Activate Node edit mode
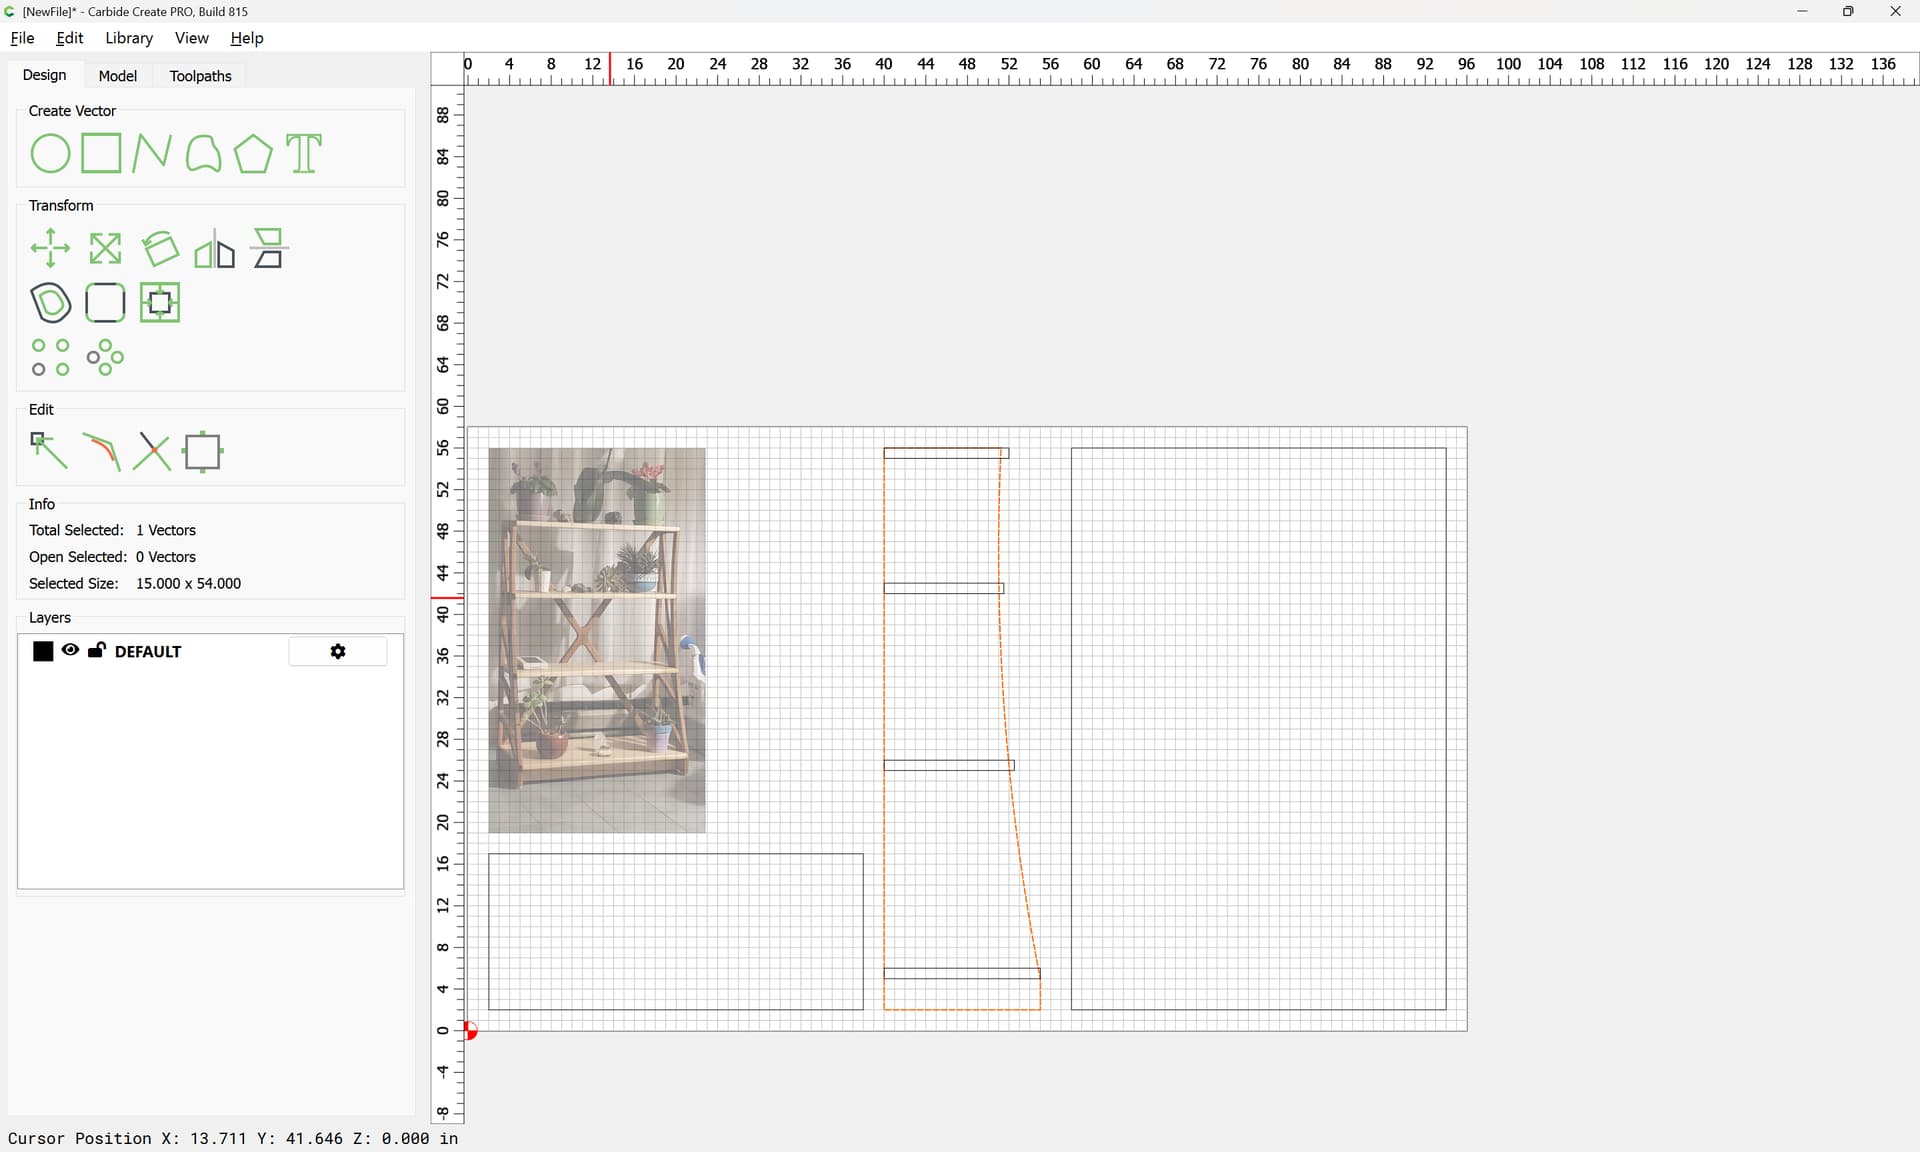The height and width of the screenshot is (1152, 1920). 48,452
